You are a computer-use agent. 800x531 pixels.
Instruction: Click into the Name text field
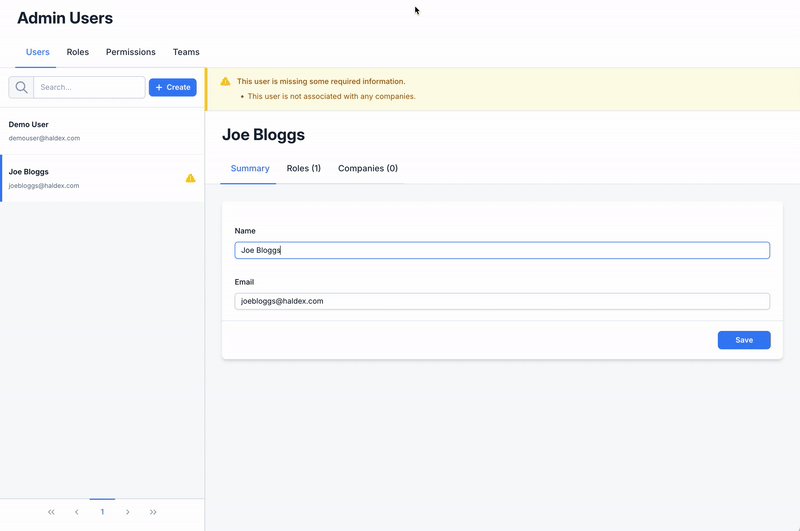[x=502, y=250]
